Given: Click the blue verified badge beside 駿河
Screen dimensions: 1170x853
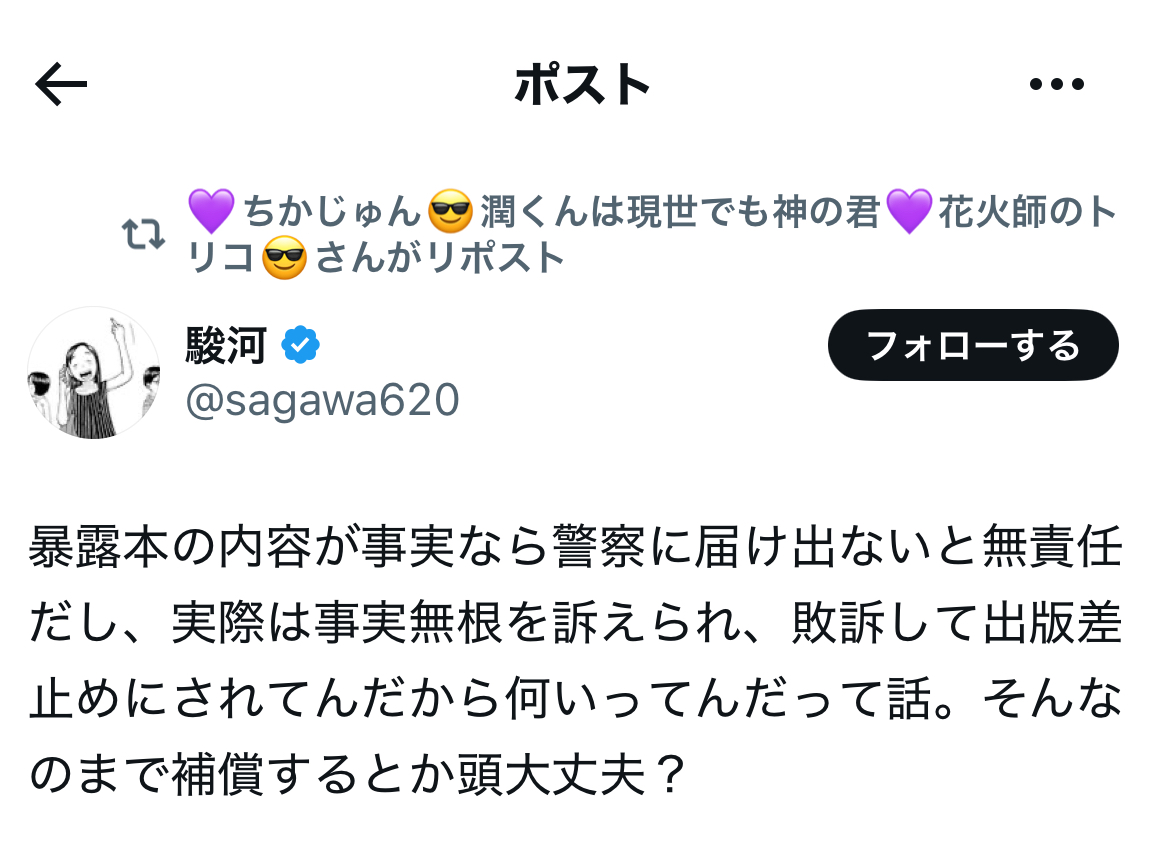Looking at the screenshot, I should coord(301,344).
